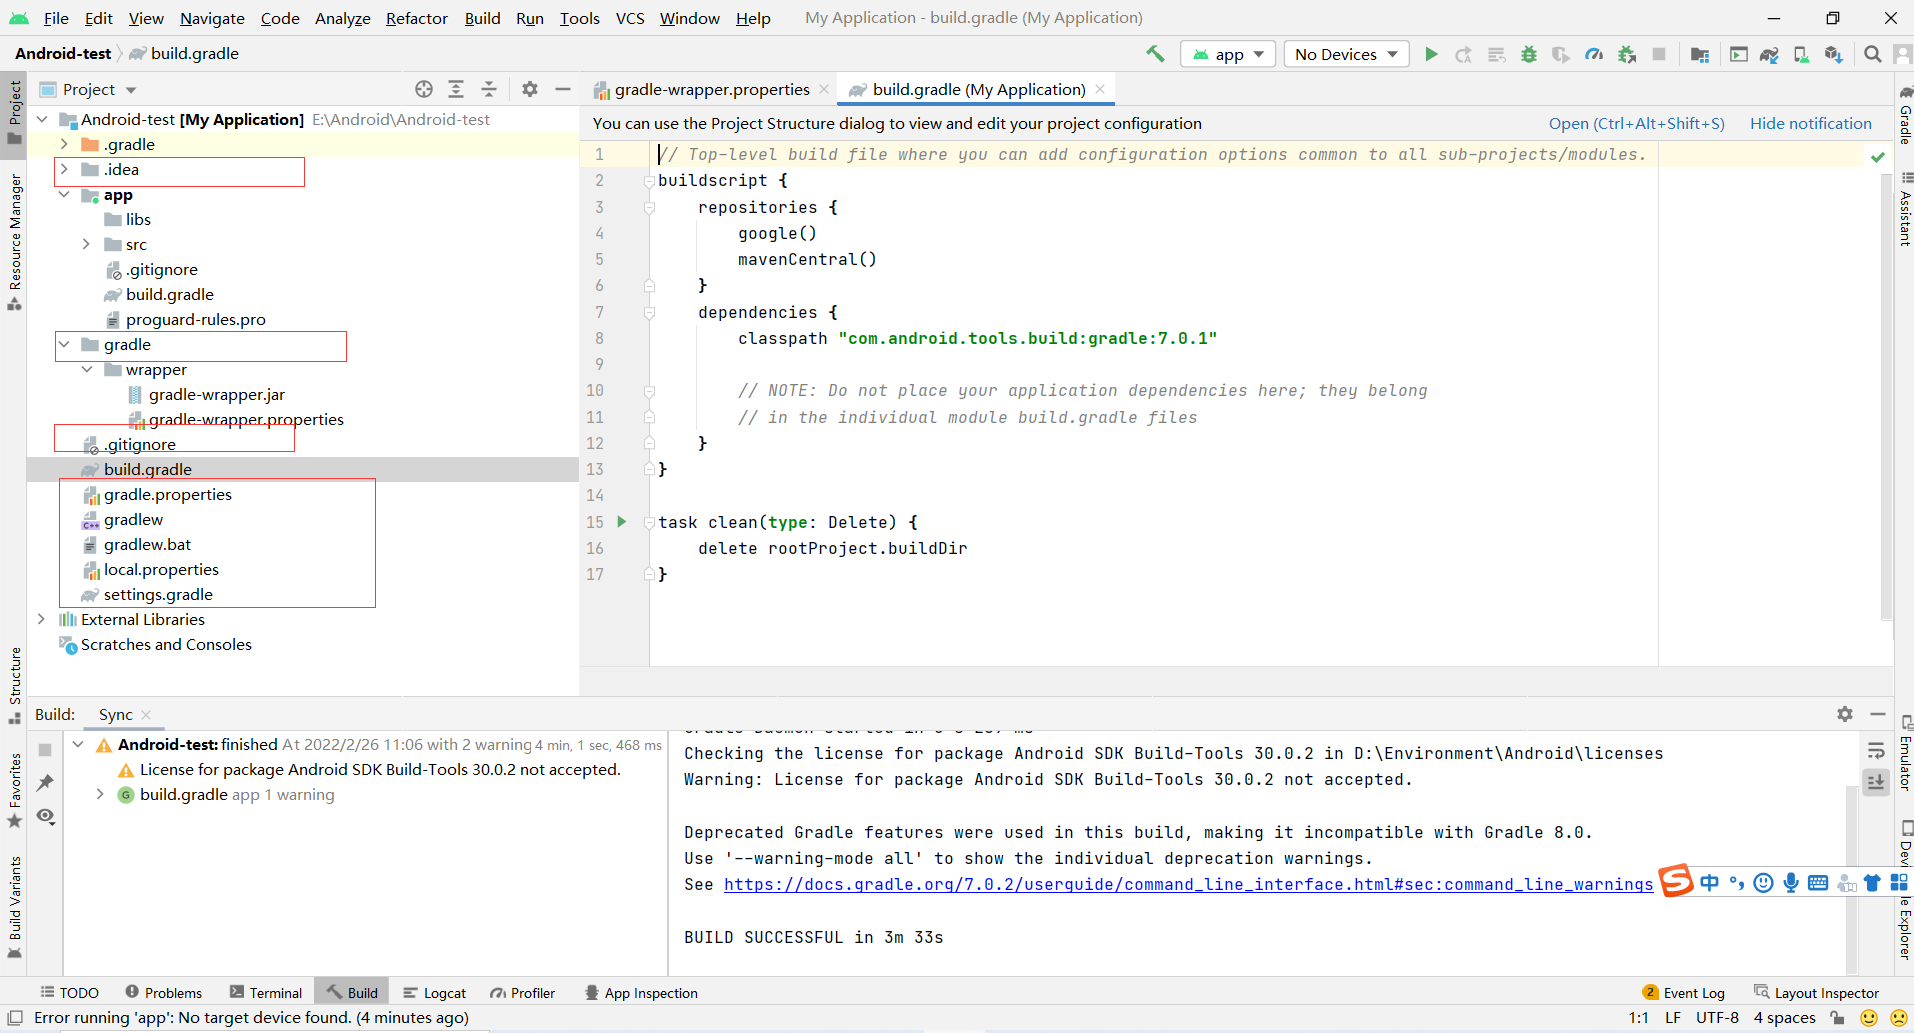Select gradlew.bat in project tree
1914x1033 pixels.
[147, 544]
